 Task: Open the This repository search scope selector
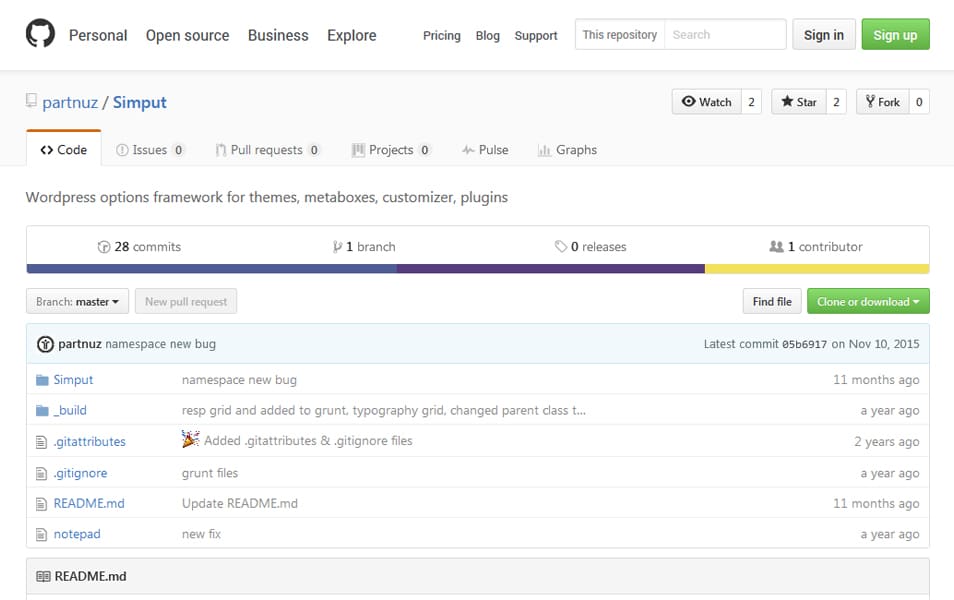point(620,35)
